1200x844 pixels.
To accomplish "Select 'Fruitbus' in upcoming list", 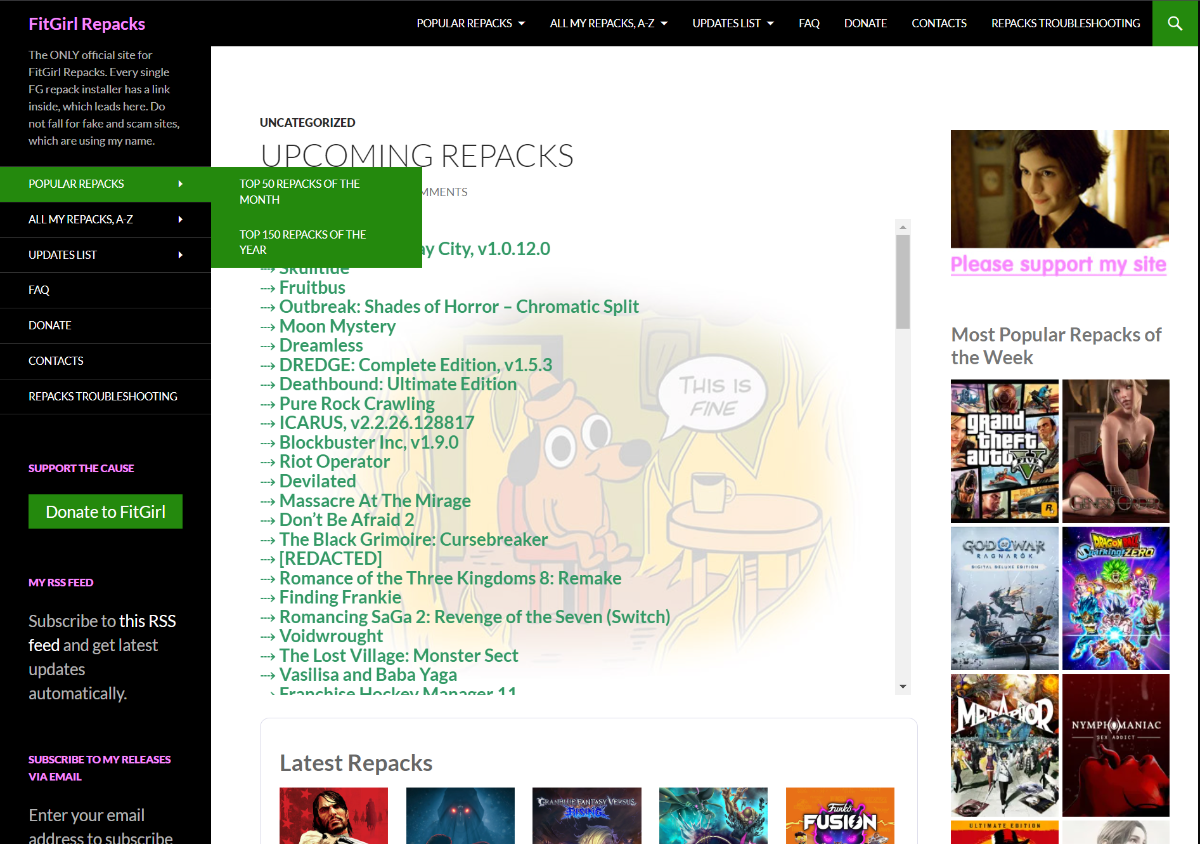I will click(x=312, y=288).
